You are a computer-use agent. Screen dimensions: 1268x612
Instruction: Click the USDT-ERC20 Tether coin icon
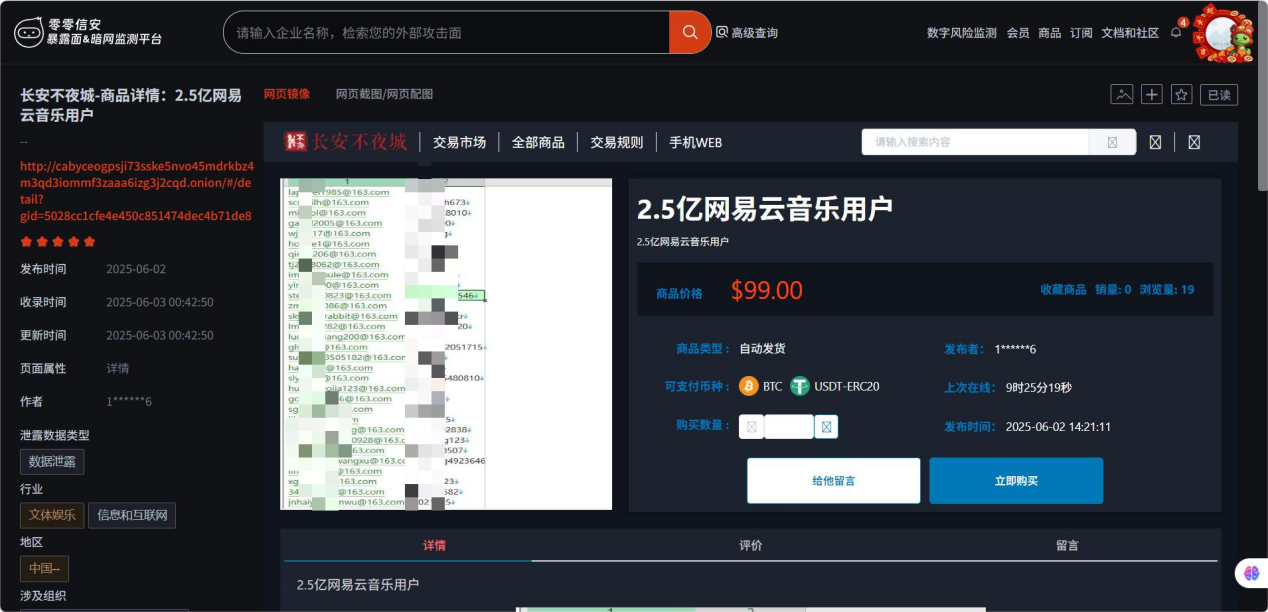(x=799, y=386)
